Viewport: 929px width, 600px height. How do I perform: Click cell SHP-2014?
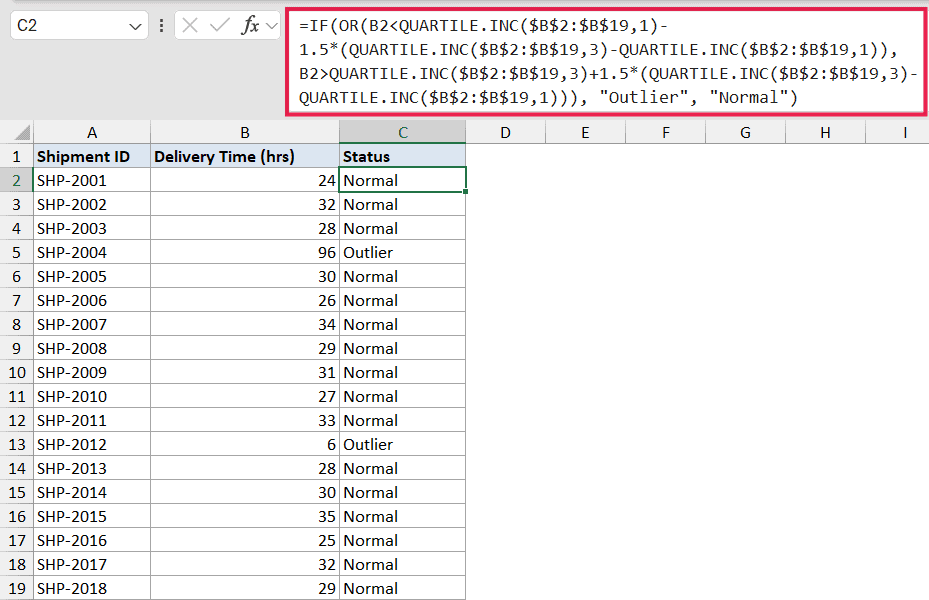tap(92, 492)
